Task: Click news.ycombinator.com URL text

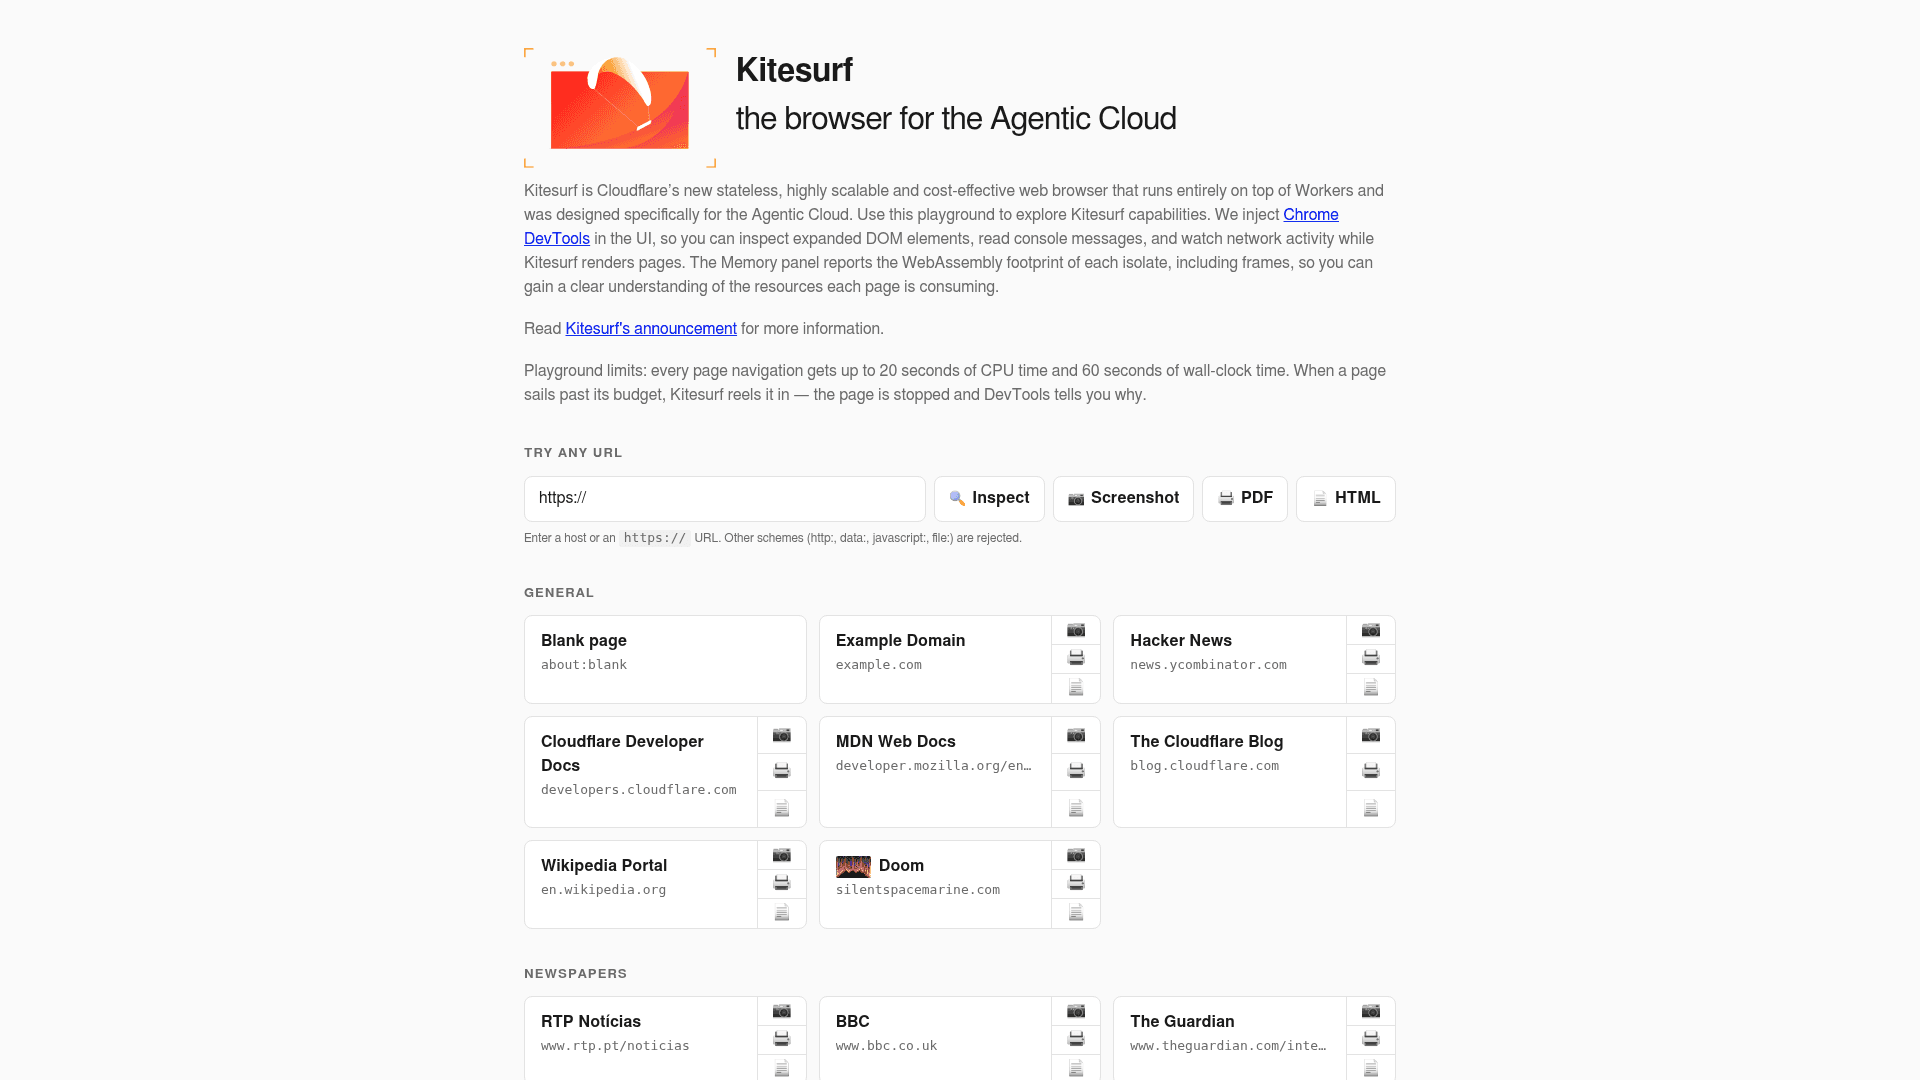Action: (1208, 664)
